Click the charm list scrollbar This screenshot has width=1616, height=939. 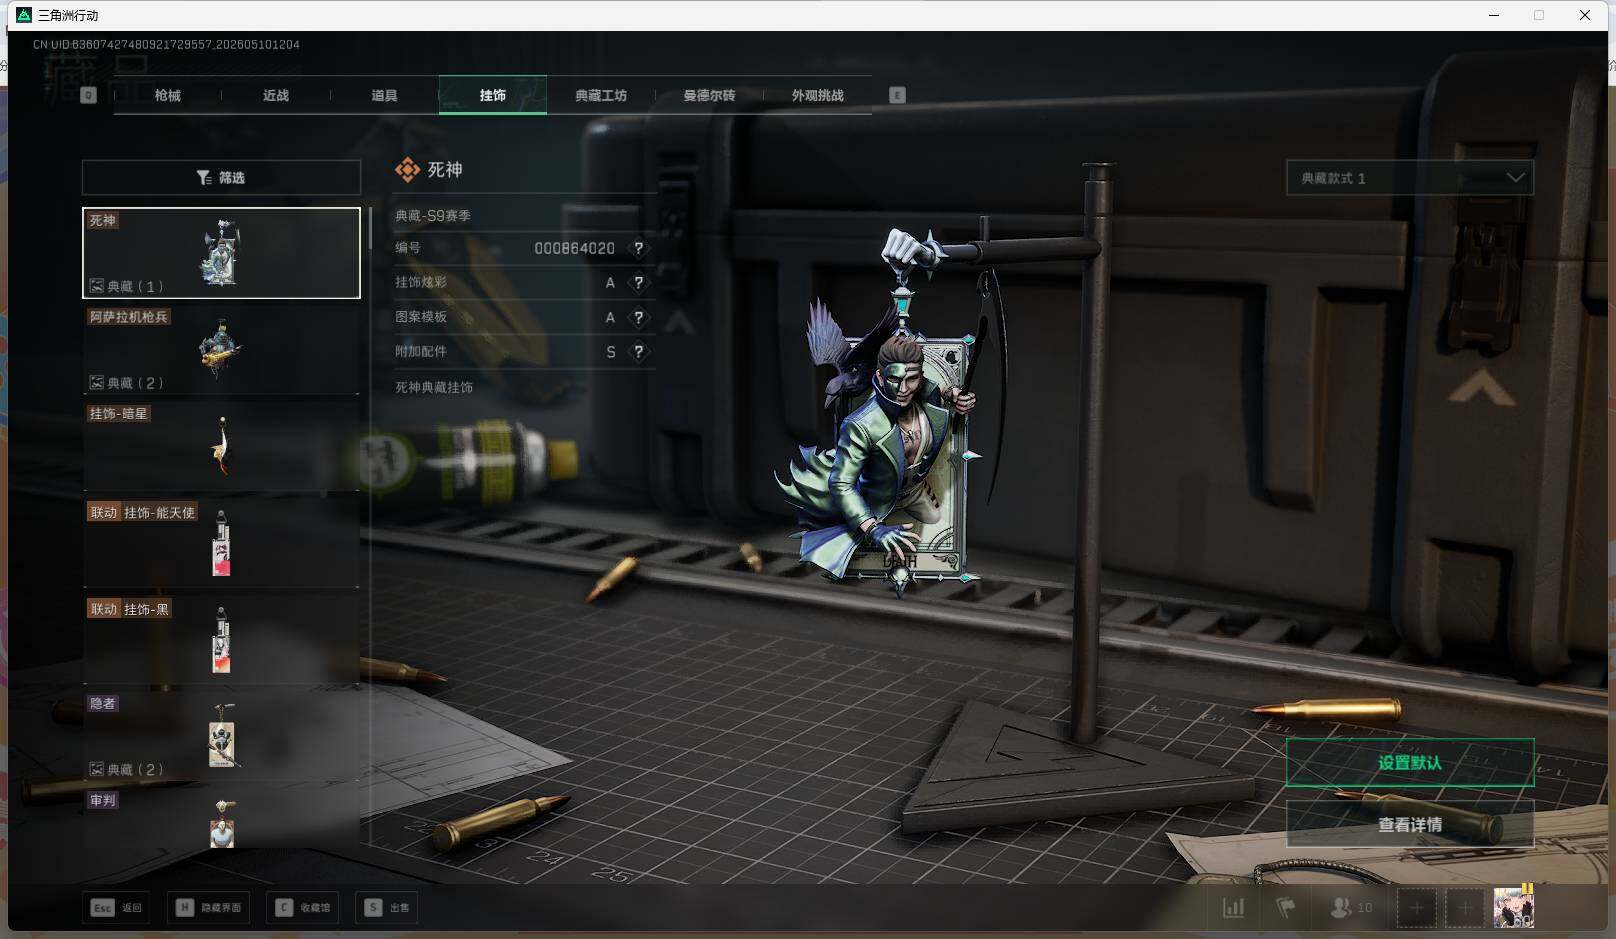click(x=370, y=228)
